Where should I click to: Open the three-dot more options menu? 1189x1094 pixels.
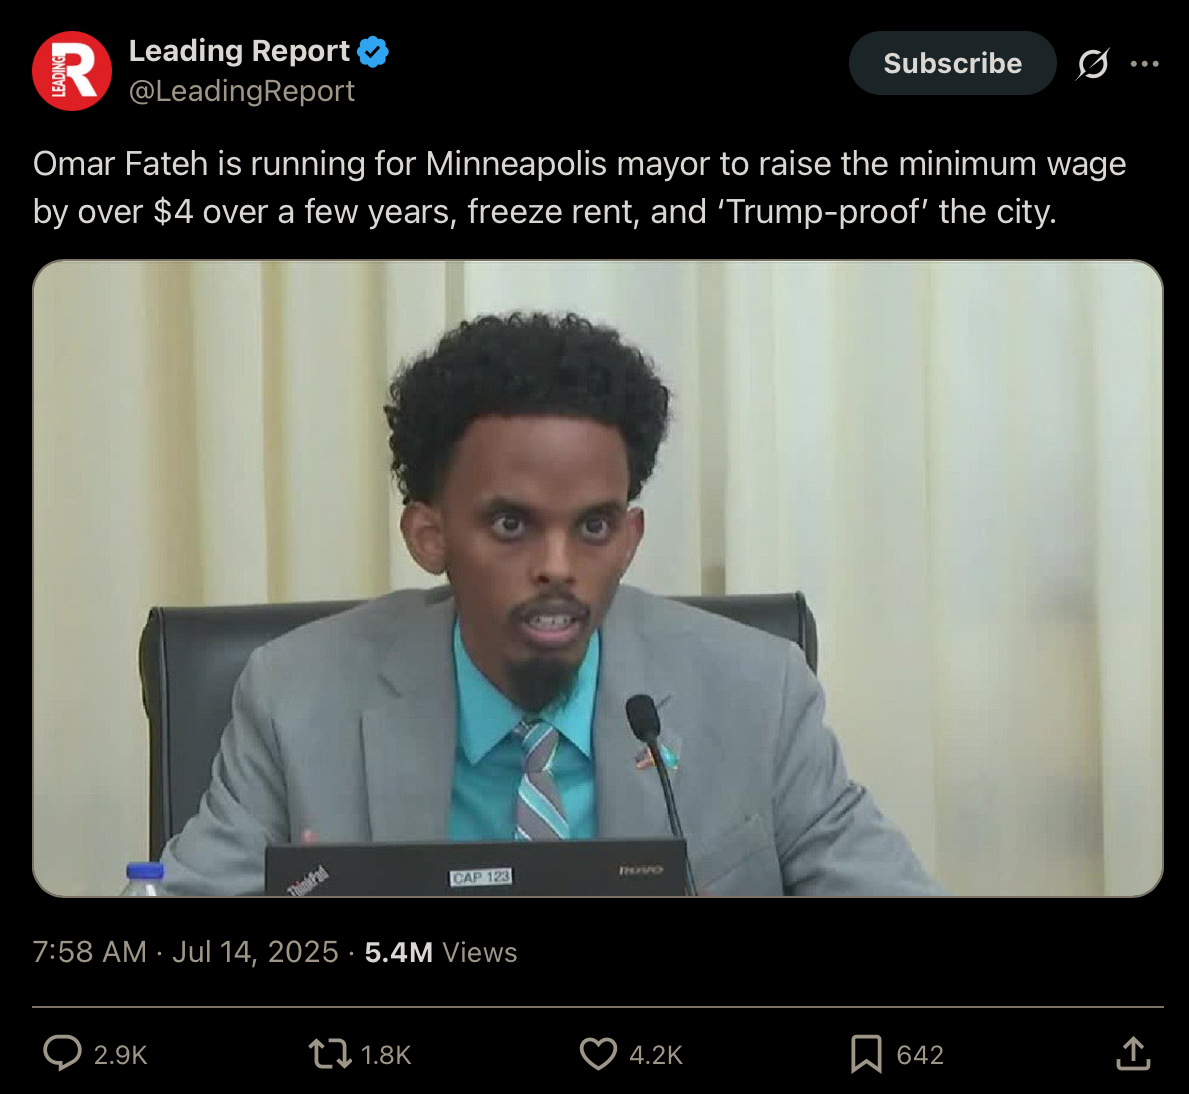(1144, 64)
